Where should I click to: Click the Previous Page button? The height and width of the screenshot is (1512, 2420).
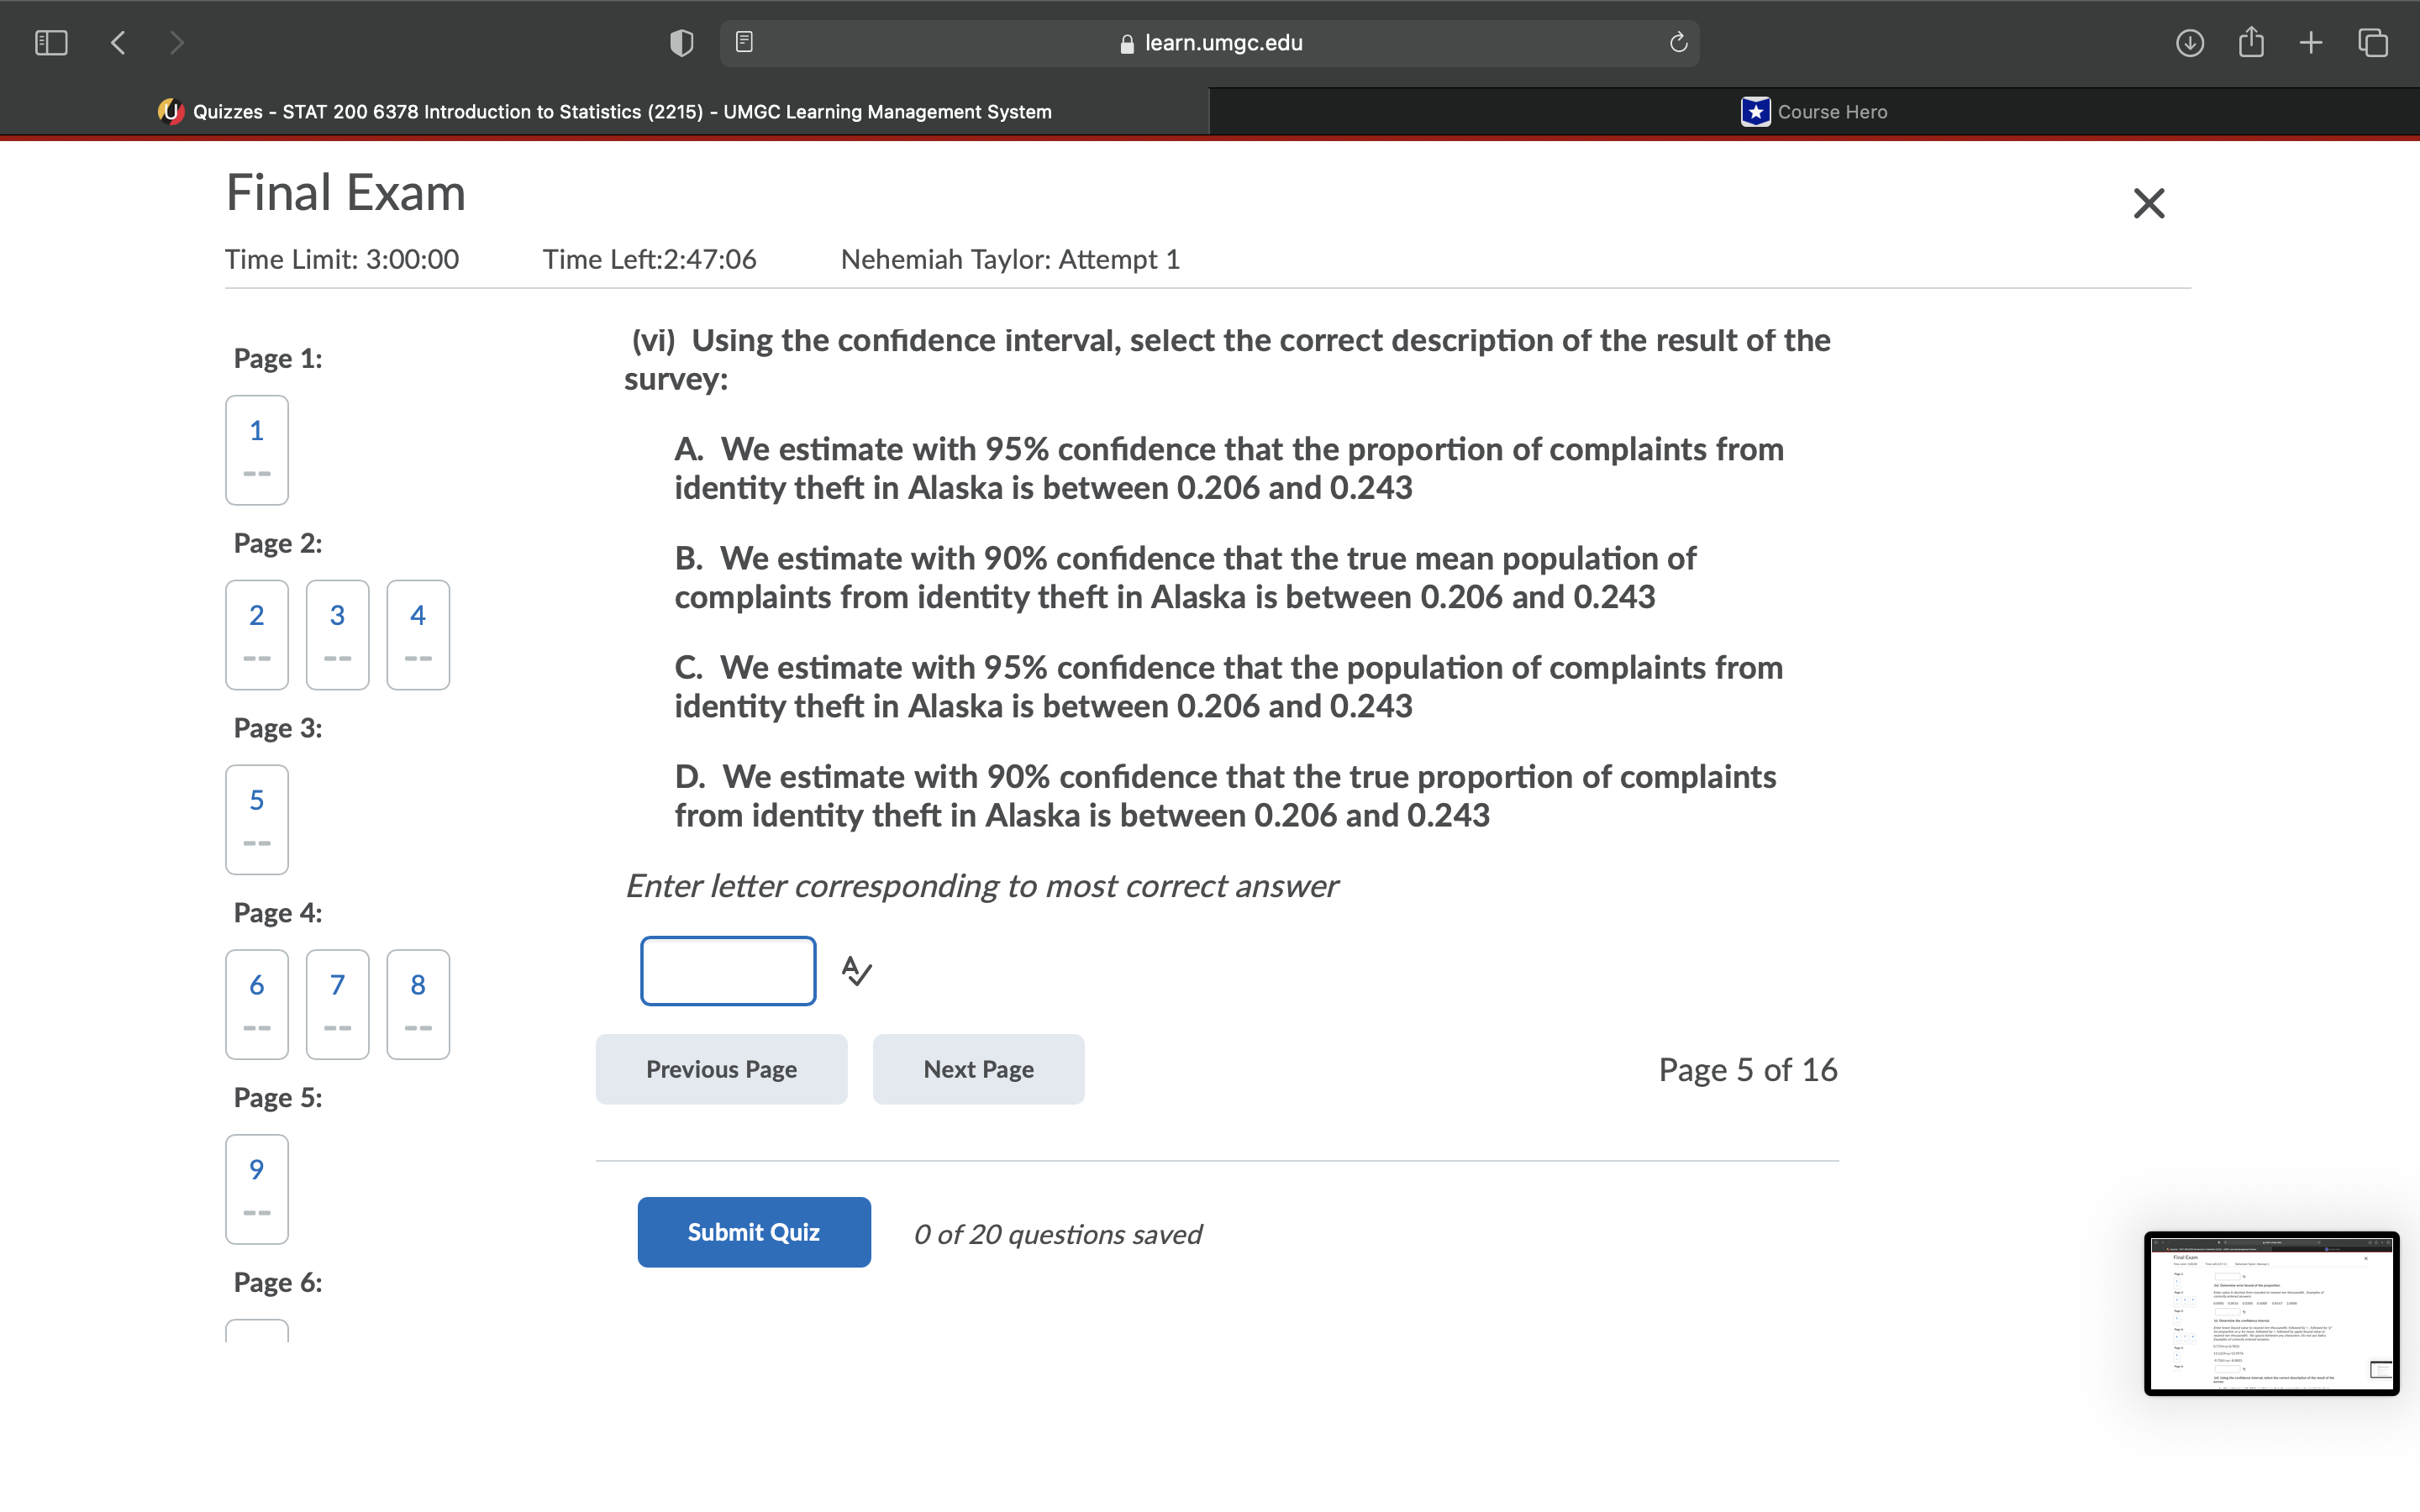(721, 1069)
